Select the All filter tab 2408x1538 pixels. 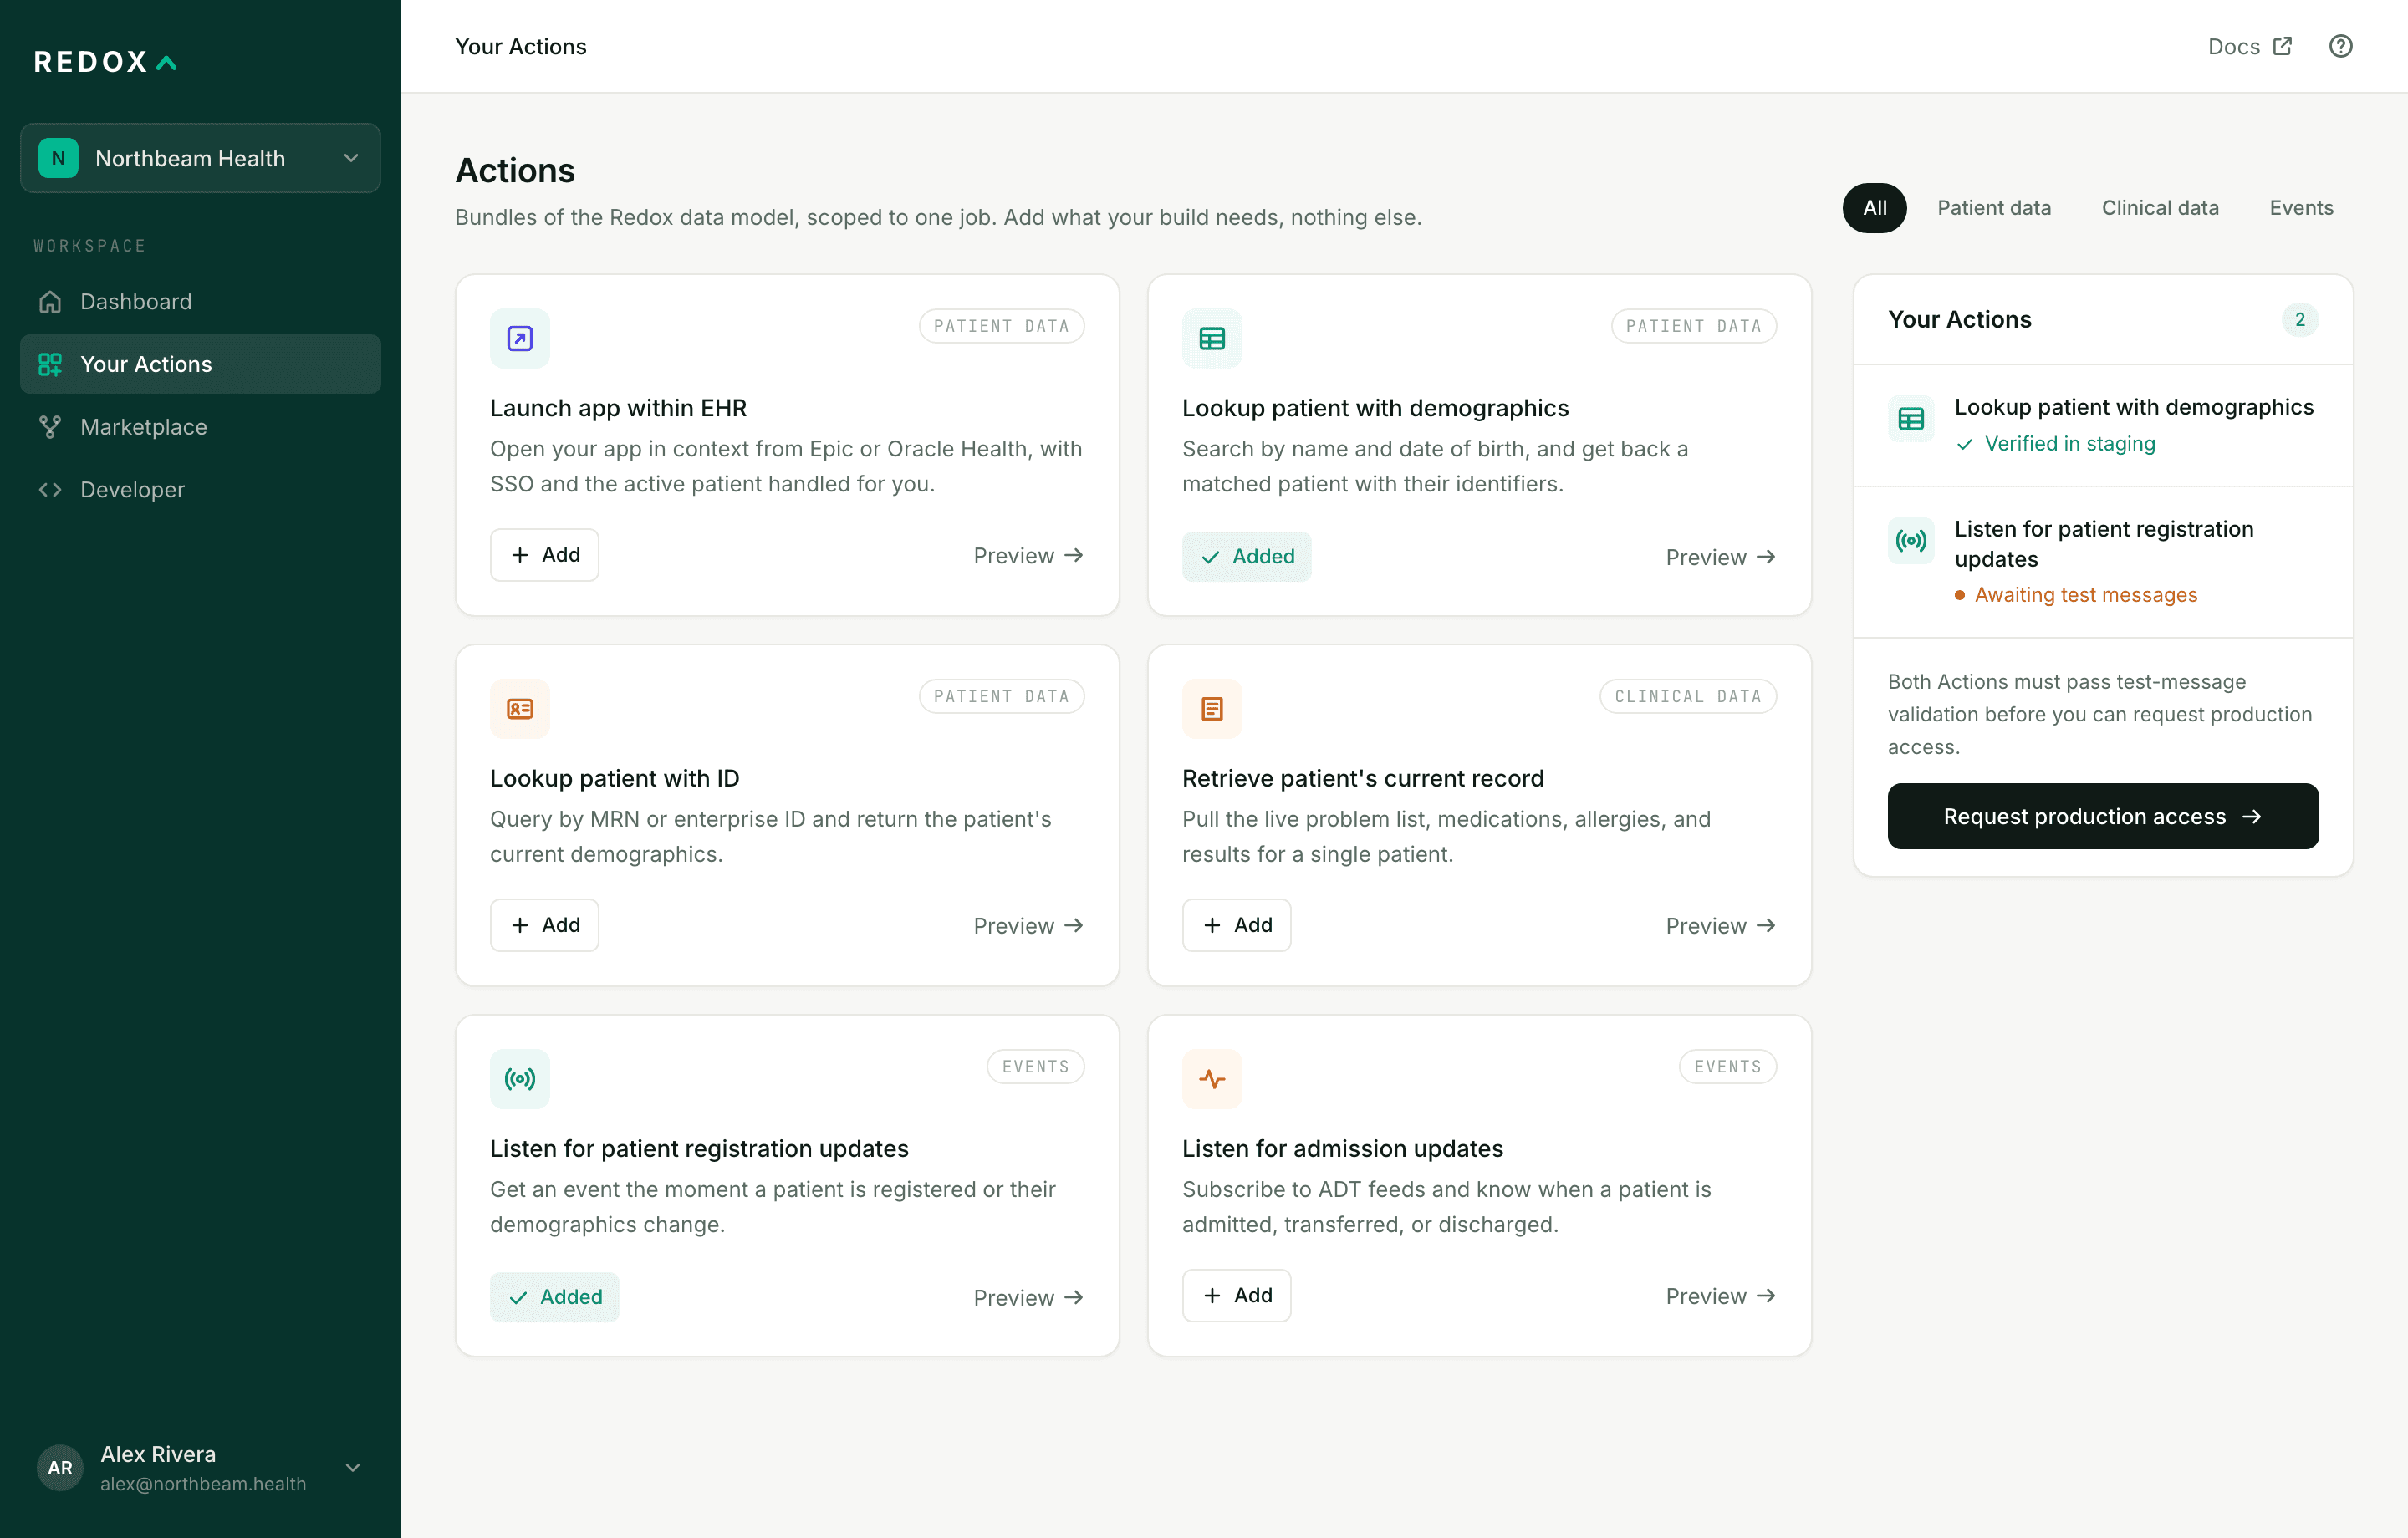1874,208
